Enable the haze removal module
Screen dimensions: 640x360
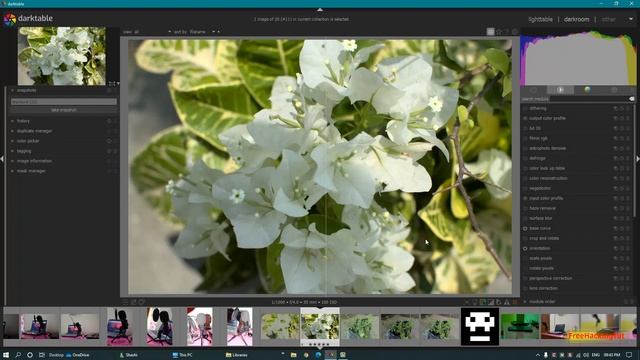(525, 208)
